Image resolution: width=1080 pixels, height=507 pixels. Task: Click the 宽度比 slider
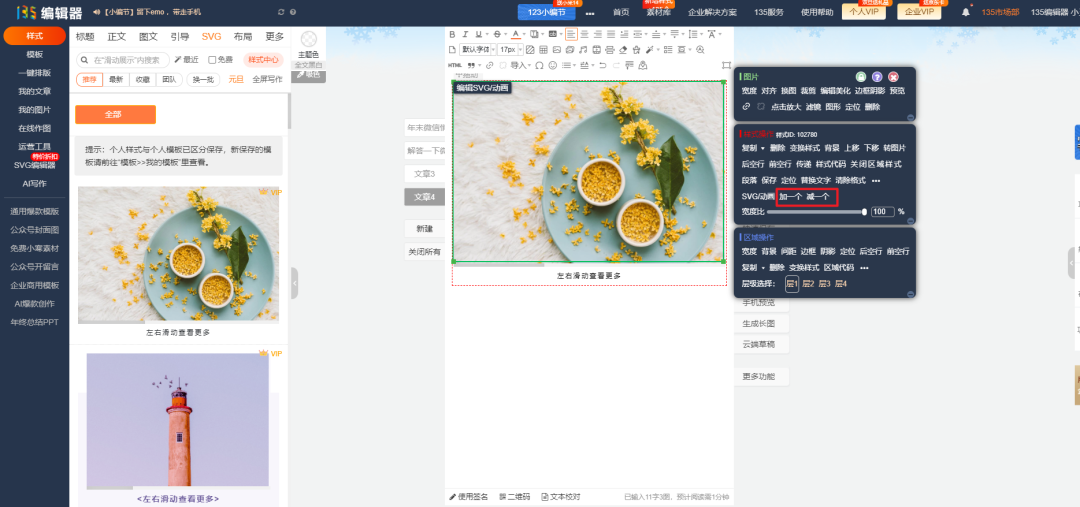[816, 212]
